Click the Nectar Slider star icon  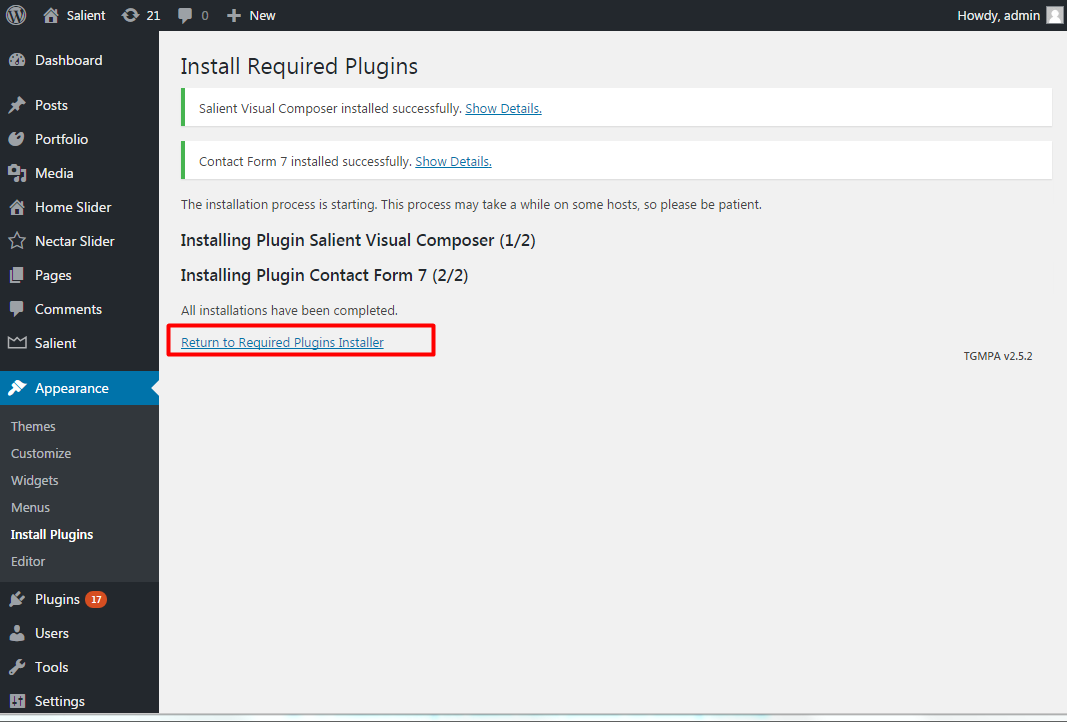(17, 241)
